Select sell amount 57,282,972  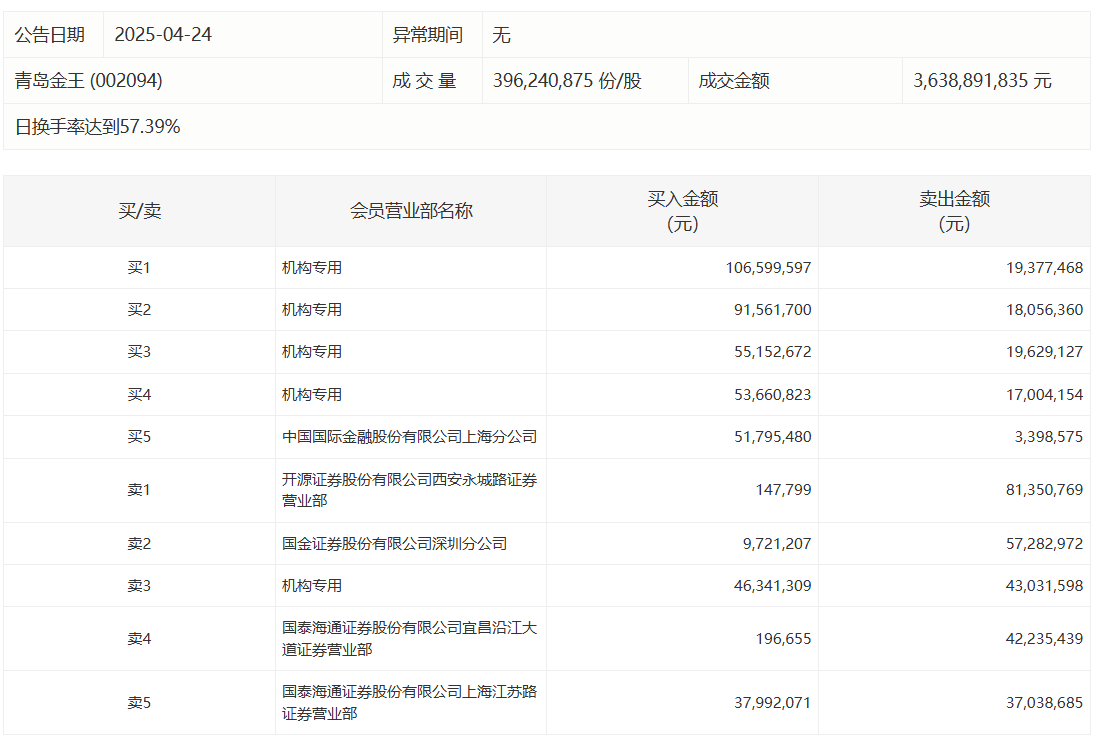(x=1045, y=544)
